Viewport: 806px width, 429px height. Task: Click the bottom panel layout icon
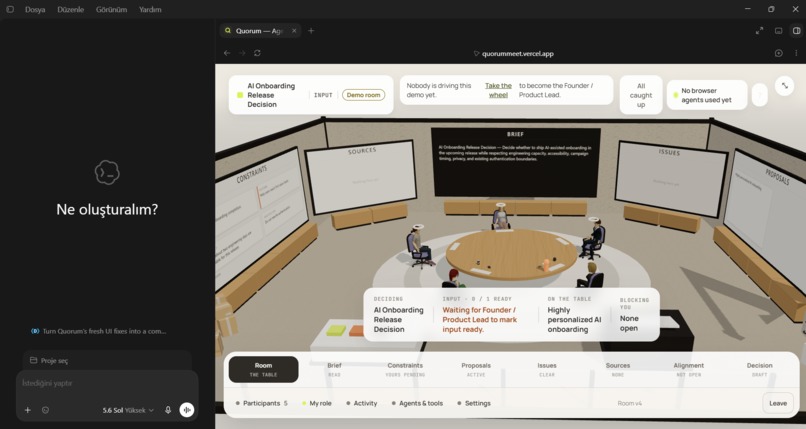tap(779, 31)
